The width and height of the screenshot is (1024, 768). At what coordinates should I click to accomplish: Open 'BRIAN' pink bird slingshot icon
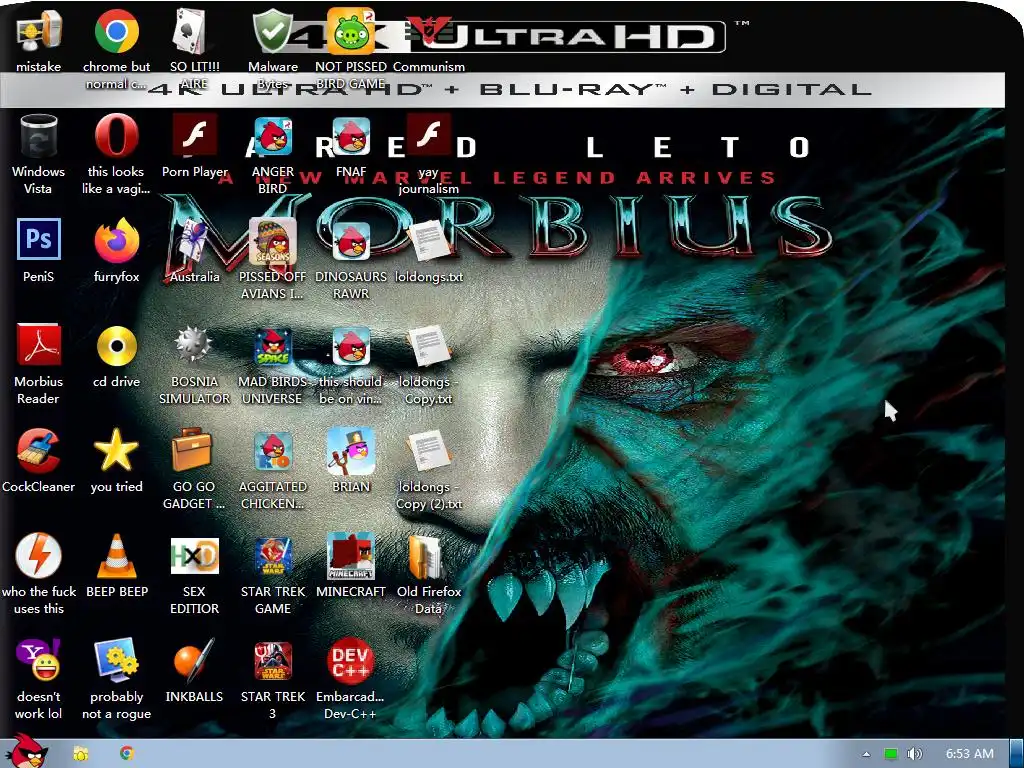(x=351, y=451)
